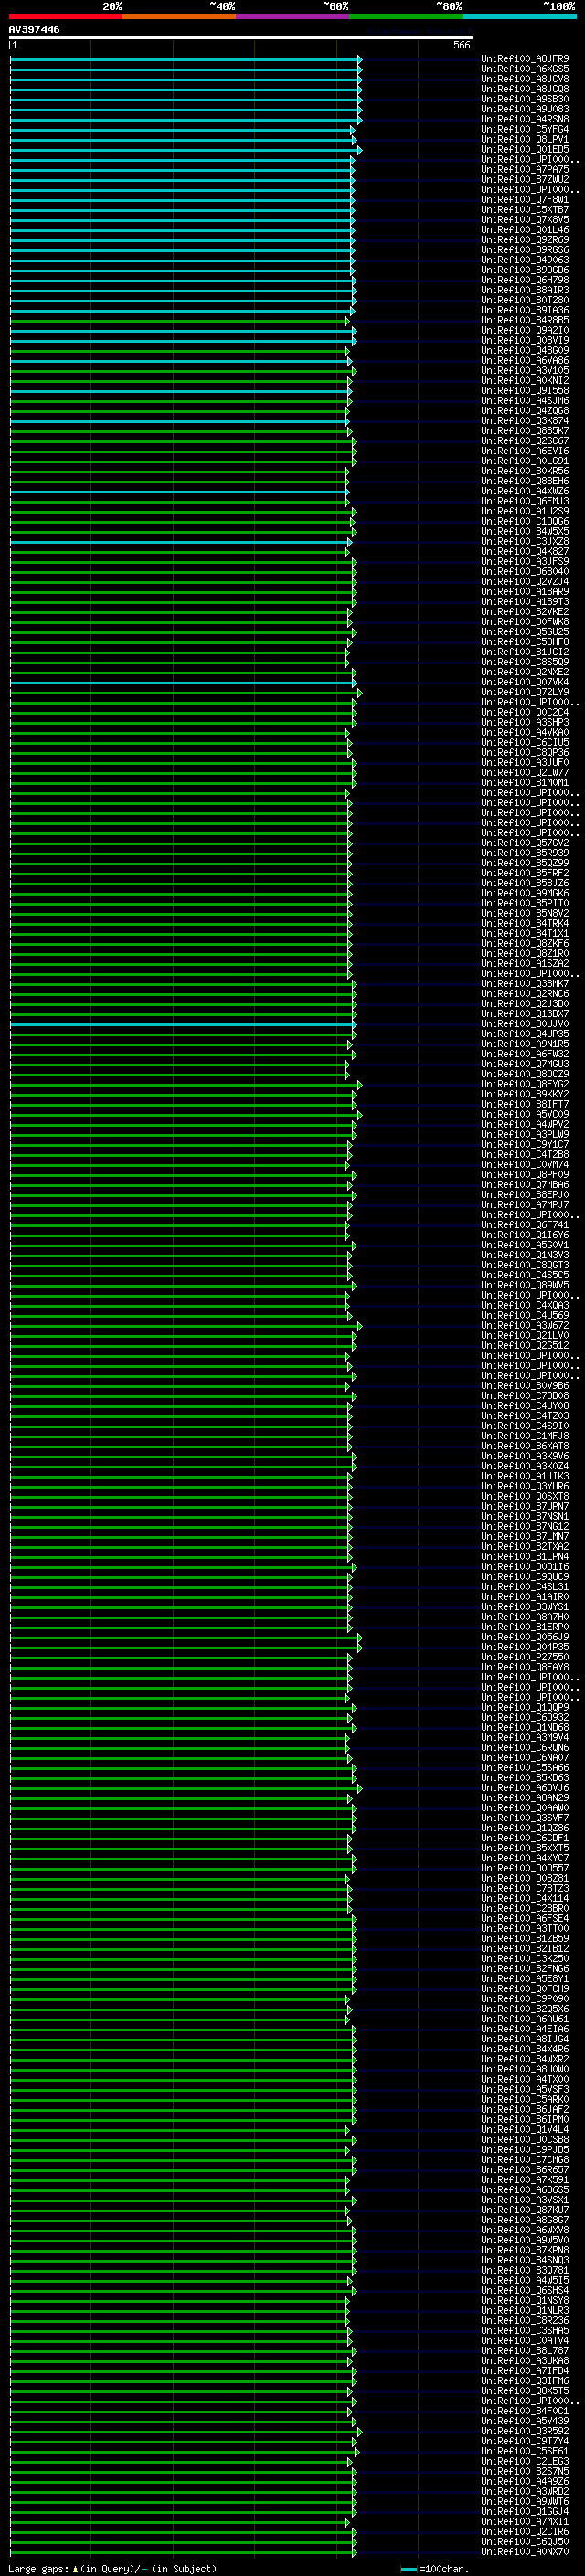This screenshot has width=585, height=2576.
Task: Open hit UniRef100_A4RSN8
Action: point(525,119)
